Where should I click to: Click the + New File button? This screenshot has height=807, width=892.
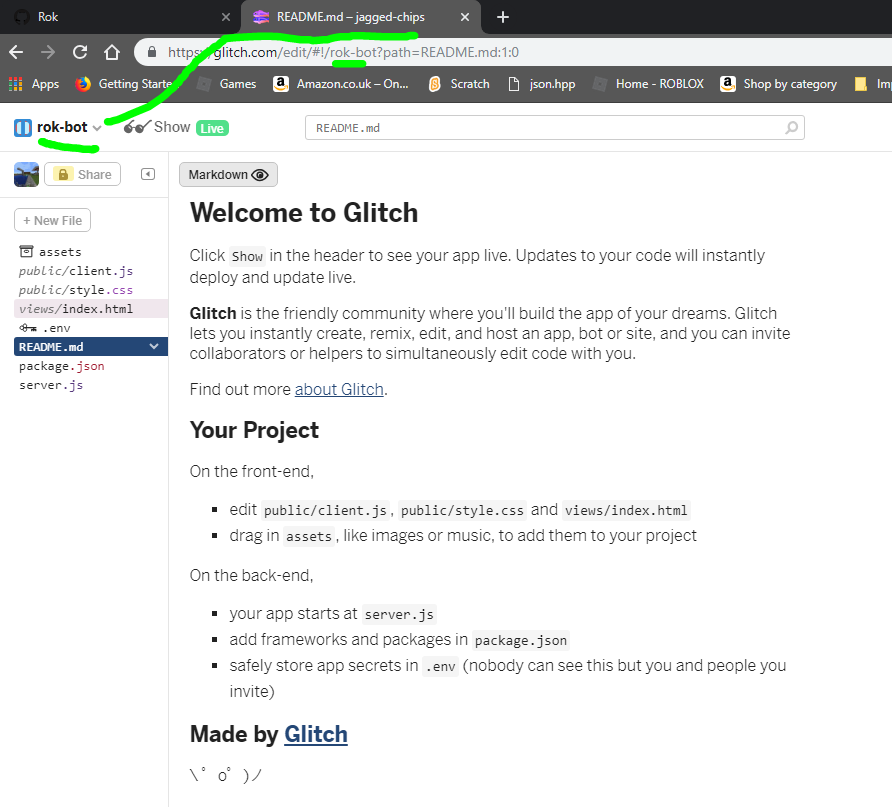tap(52, 221)
